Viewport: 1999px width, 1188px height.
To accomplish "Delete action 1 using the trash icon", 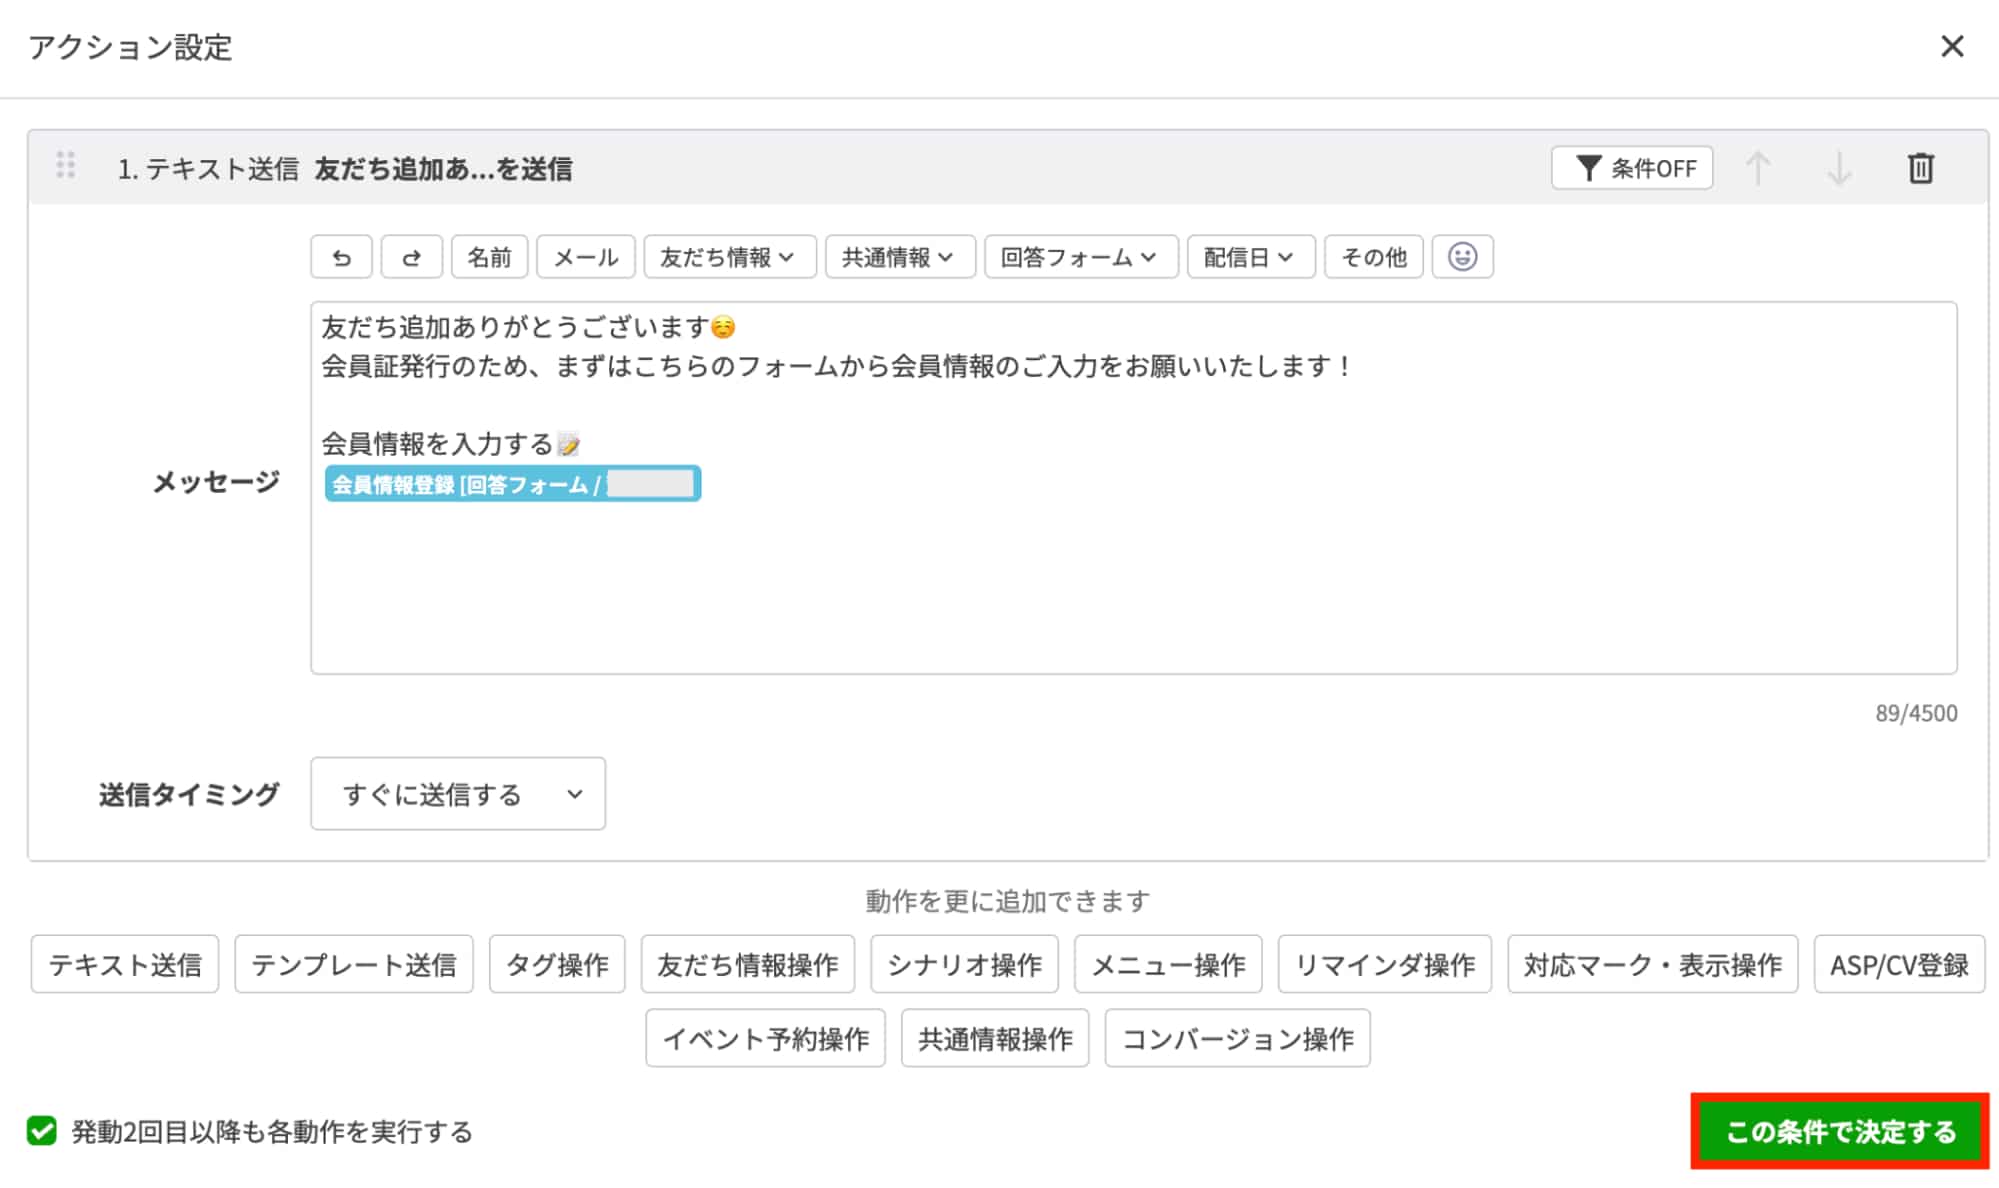I will click(x=1920, y=168).
